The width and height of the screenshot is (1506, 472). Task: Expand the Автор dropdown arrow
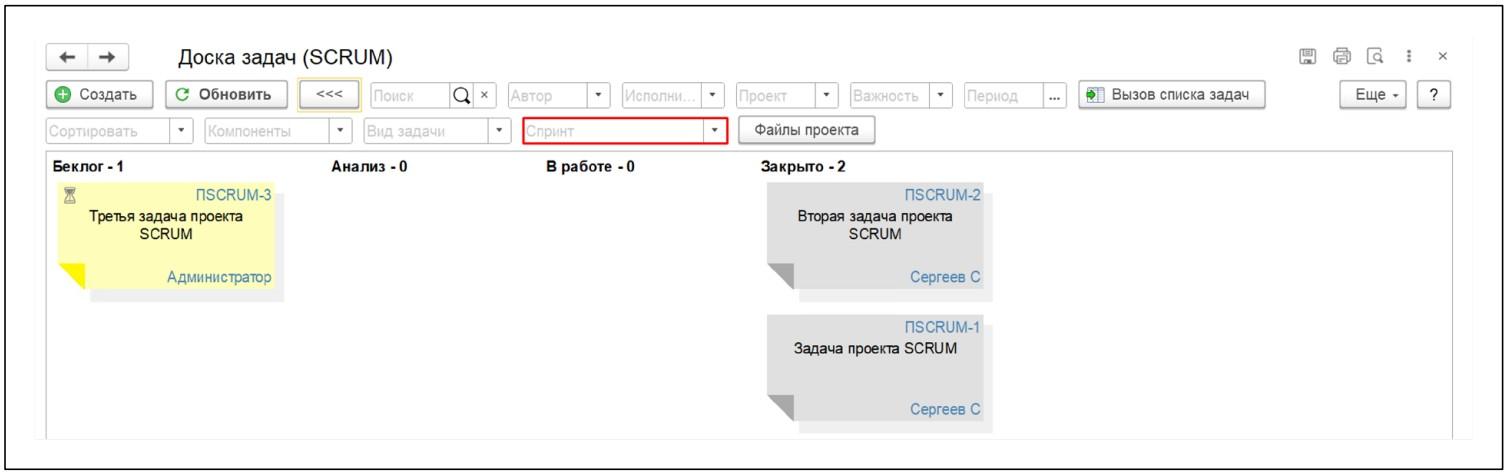597,95
